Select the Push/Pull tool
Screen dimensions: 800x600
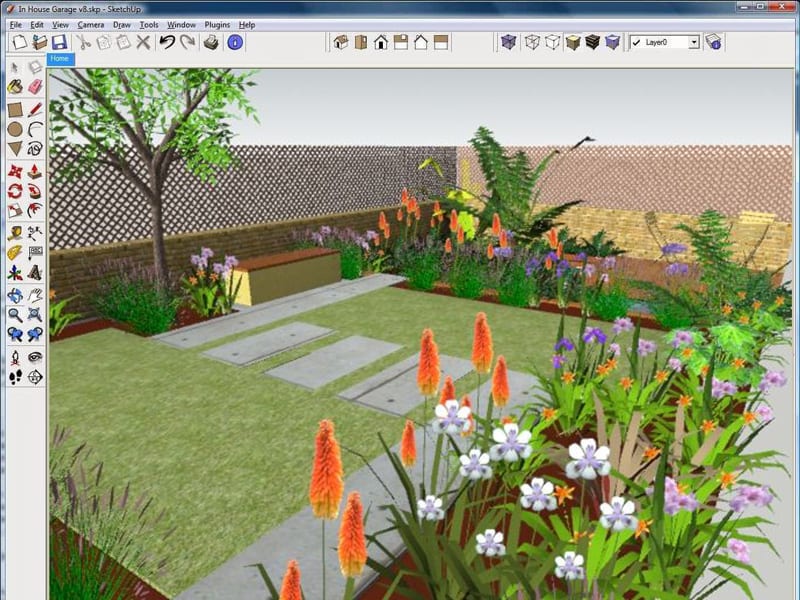point(35,171)
